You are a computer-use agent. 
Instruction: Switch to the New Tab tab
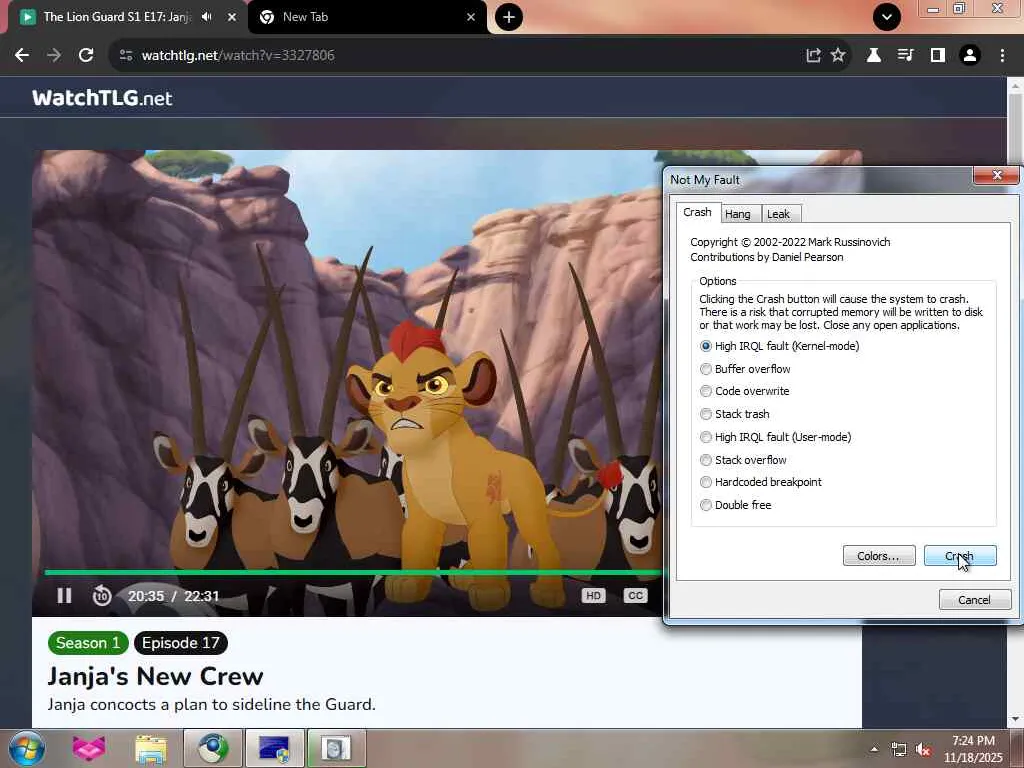point(367,17)
